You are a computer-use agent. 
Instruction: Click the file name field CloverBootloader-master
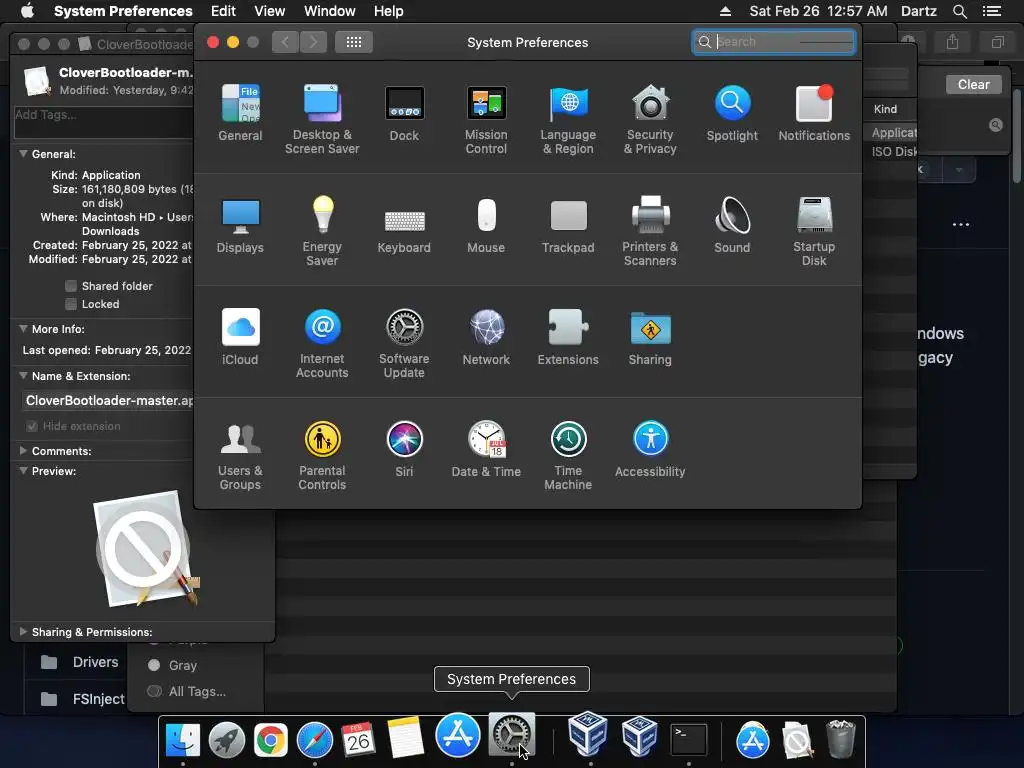click(x=108, y=400)
